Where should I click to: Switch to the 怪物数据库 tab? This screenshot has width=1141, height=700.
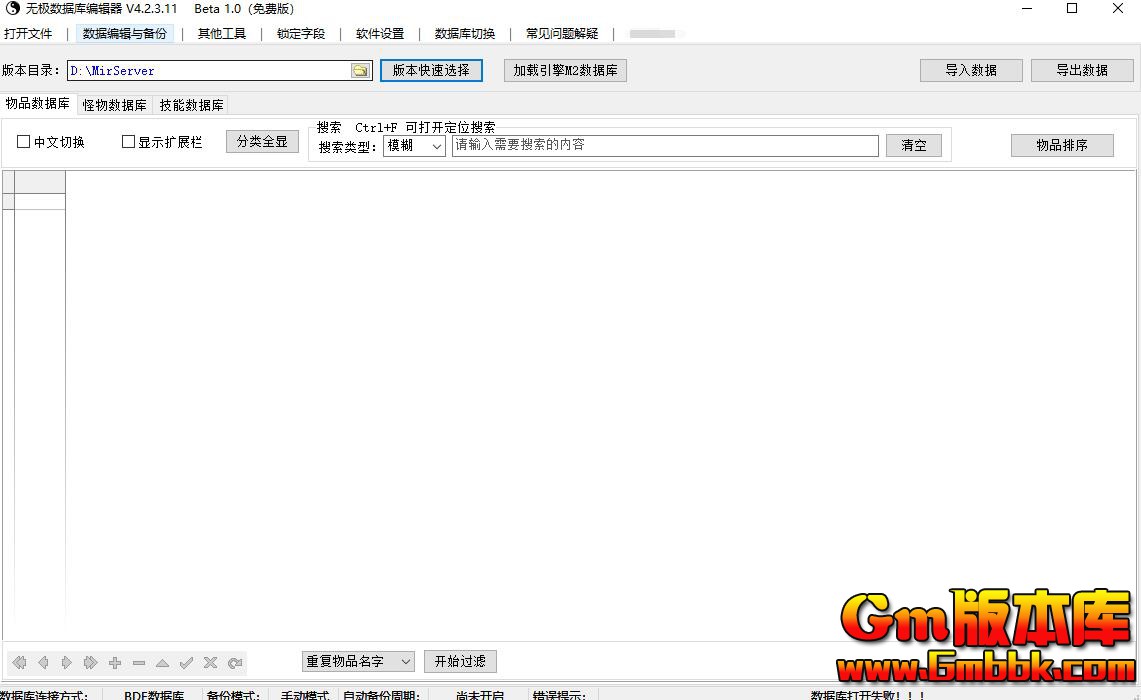114,104
